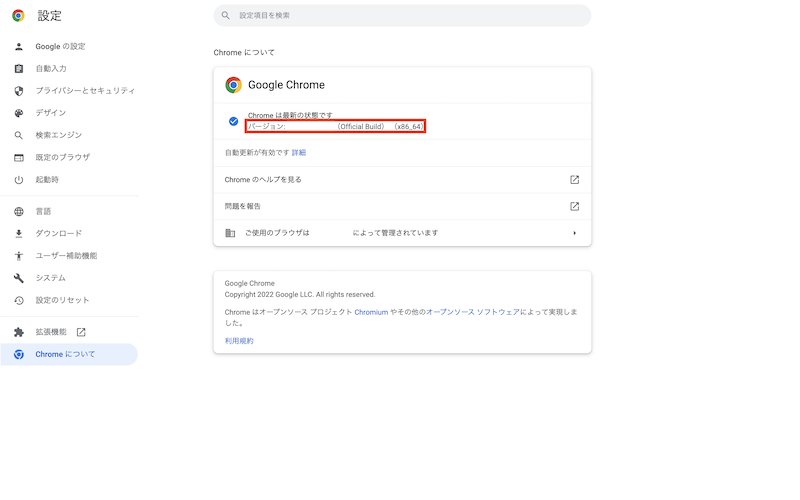
Task: Open 利用規約 terms link
Action: [239, 341]
